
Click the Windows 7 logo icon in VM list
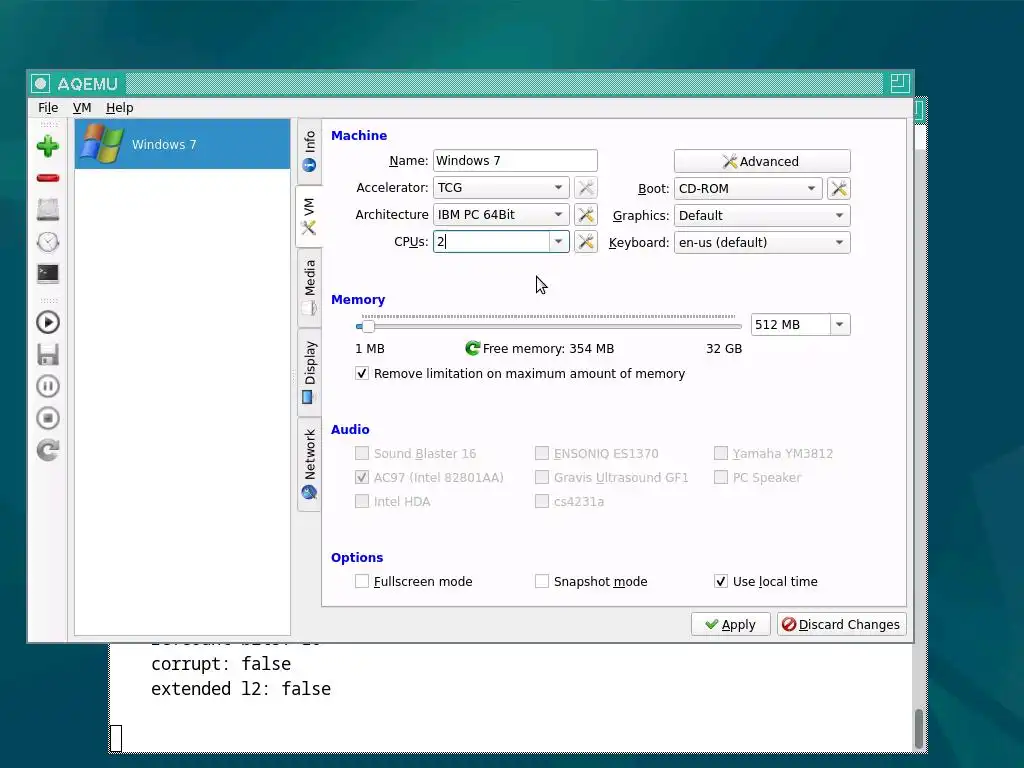coord(101,144)
